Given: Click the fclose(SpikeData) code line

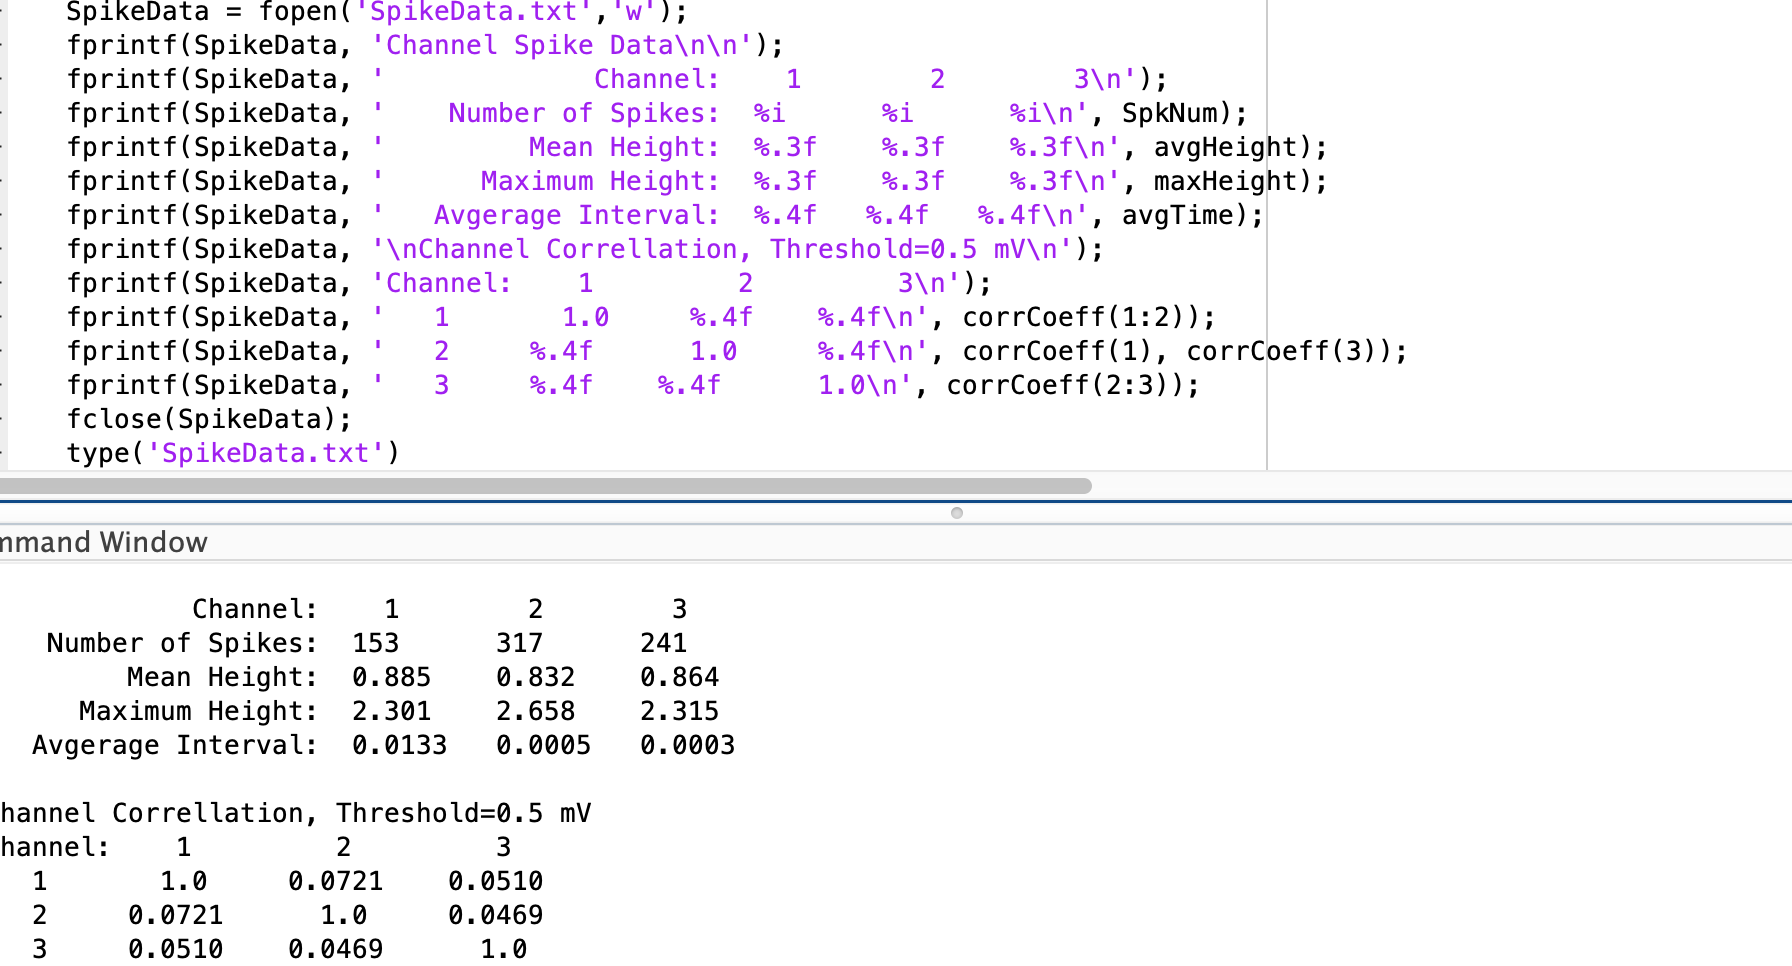Looking at the screenshot, I should point(209,420).
